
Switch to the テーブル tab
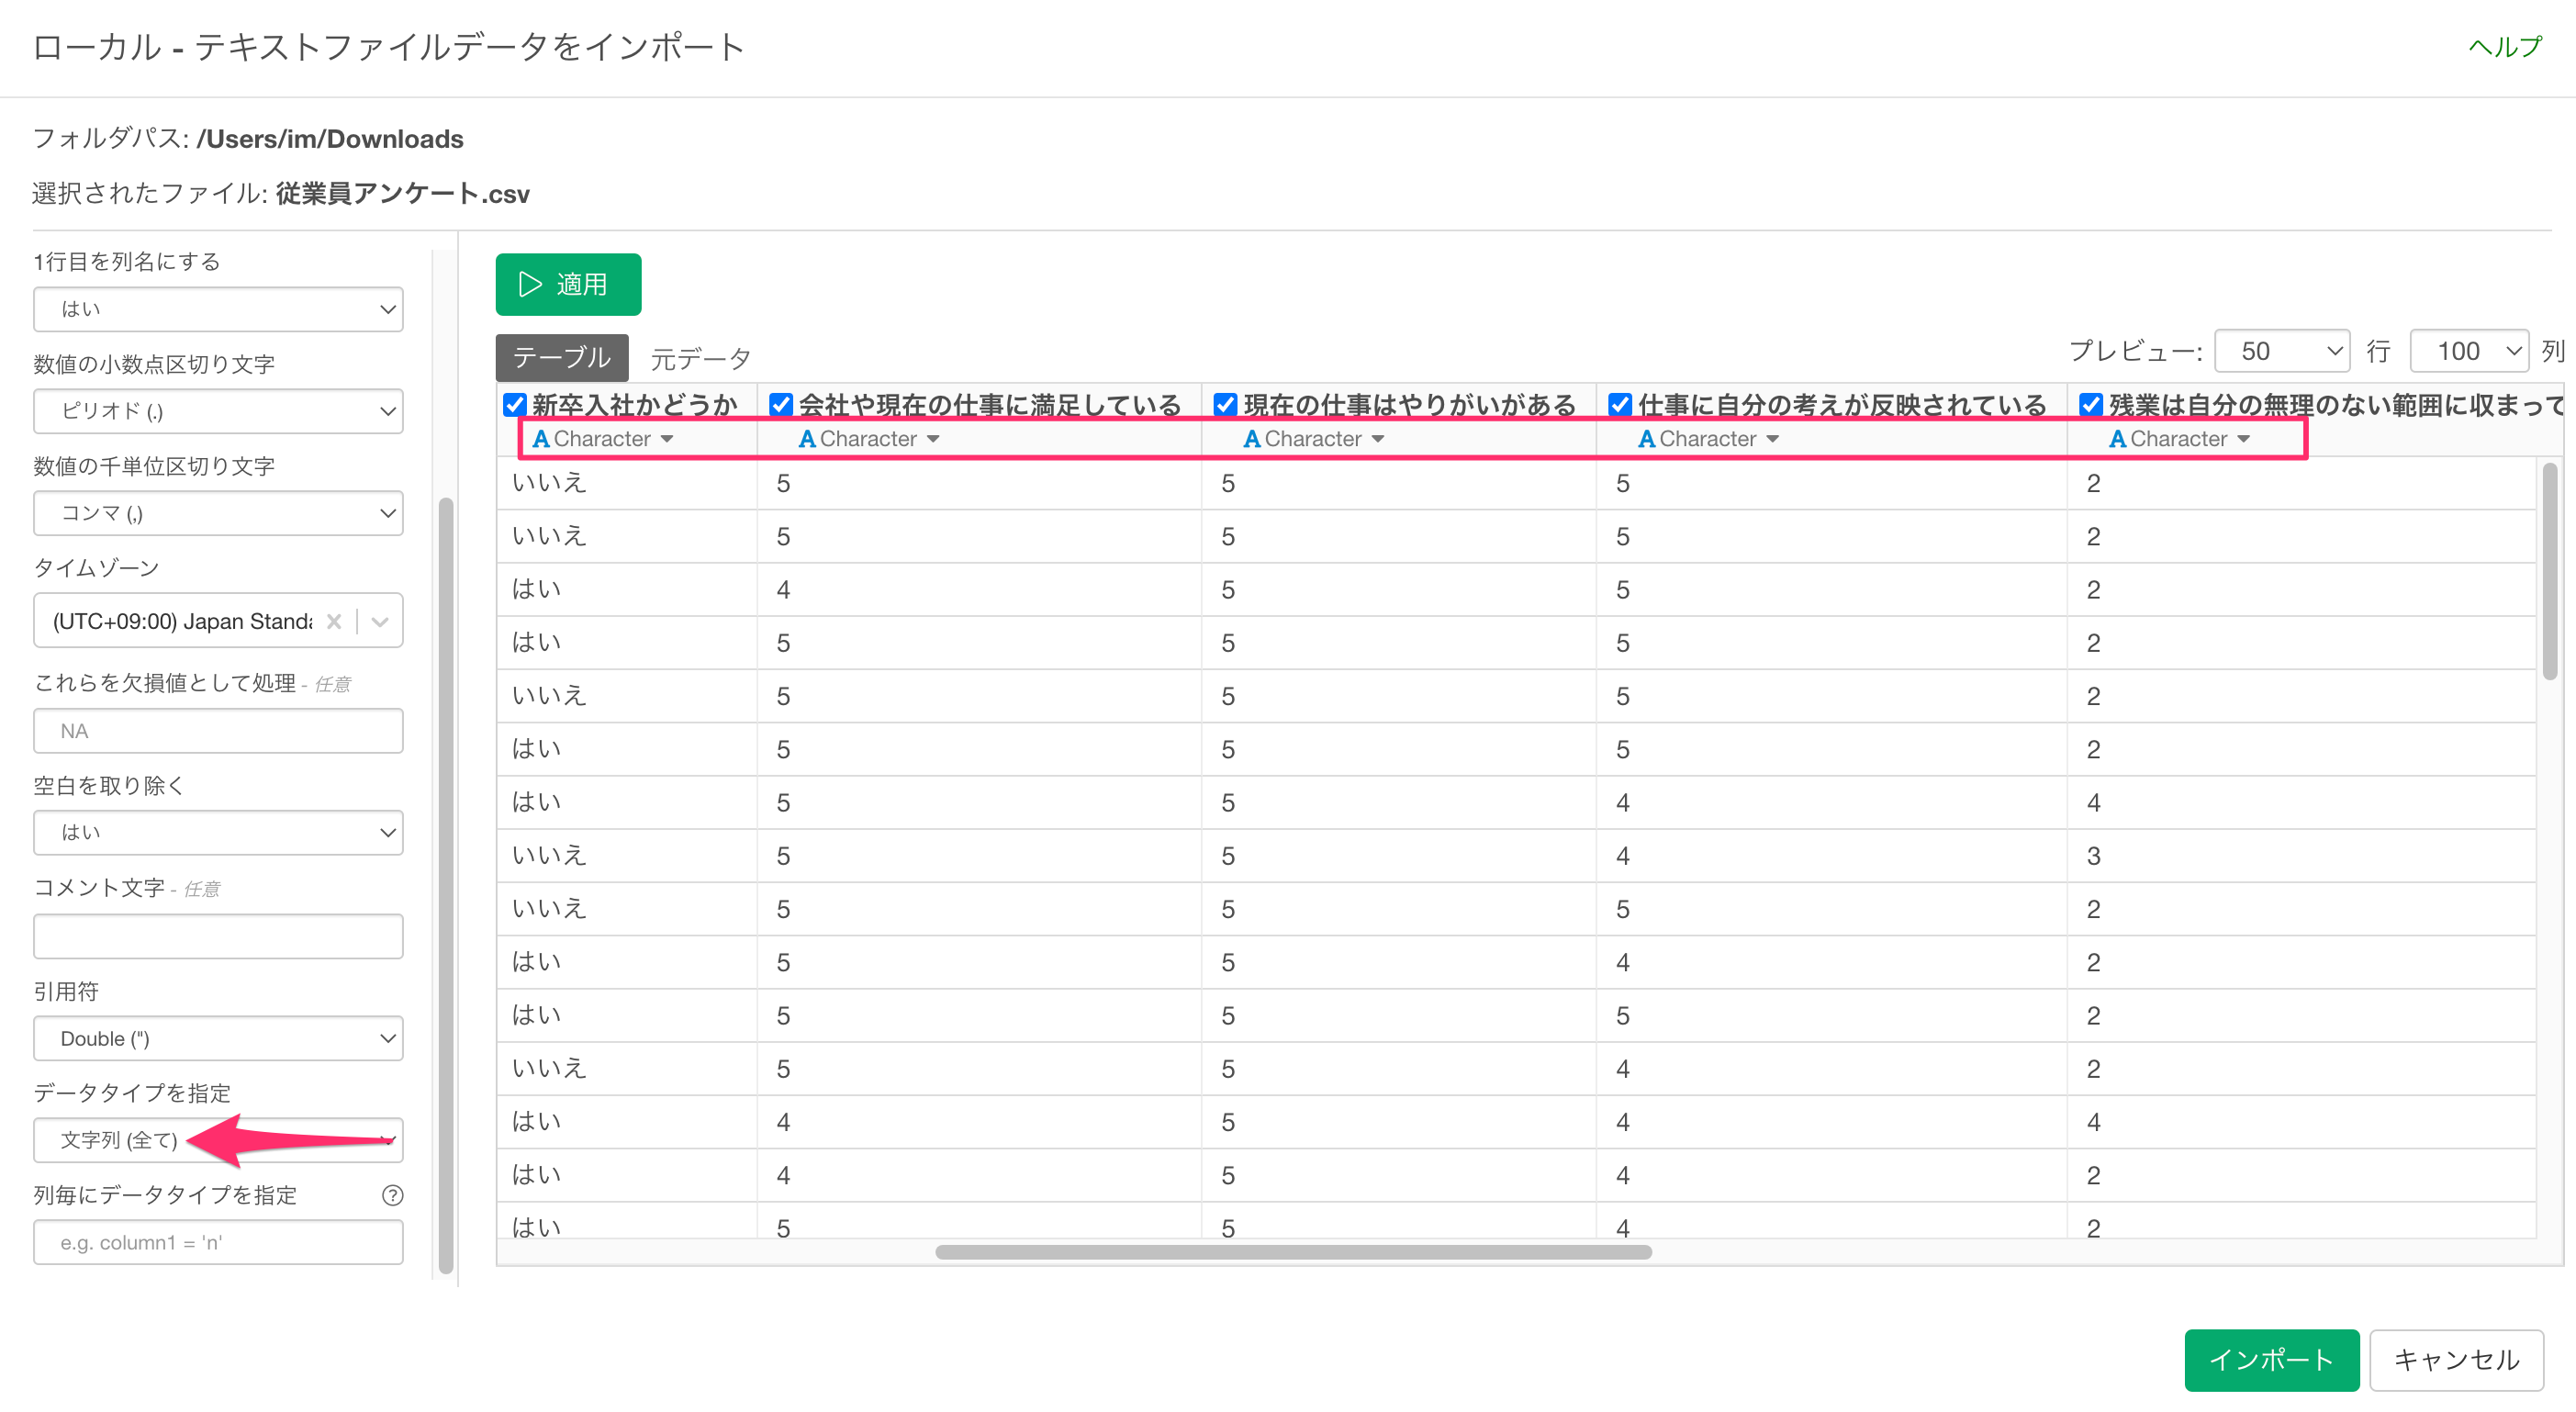coord(562,357)
